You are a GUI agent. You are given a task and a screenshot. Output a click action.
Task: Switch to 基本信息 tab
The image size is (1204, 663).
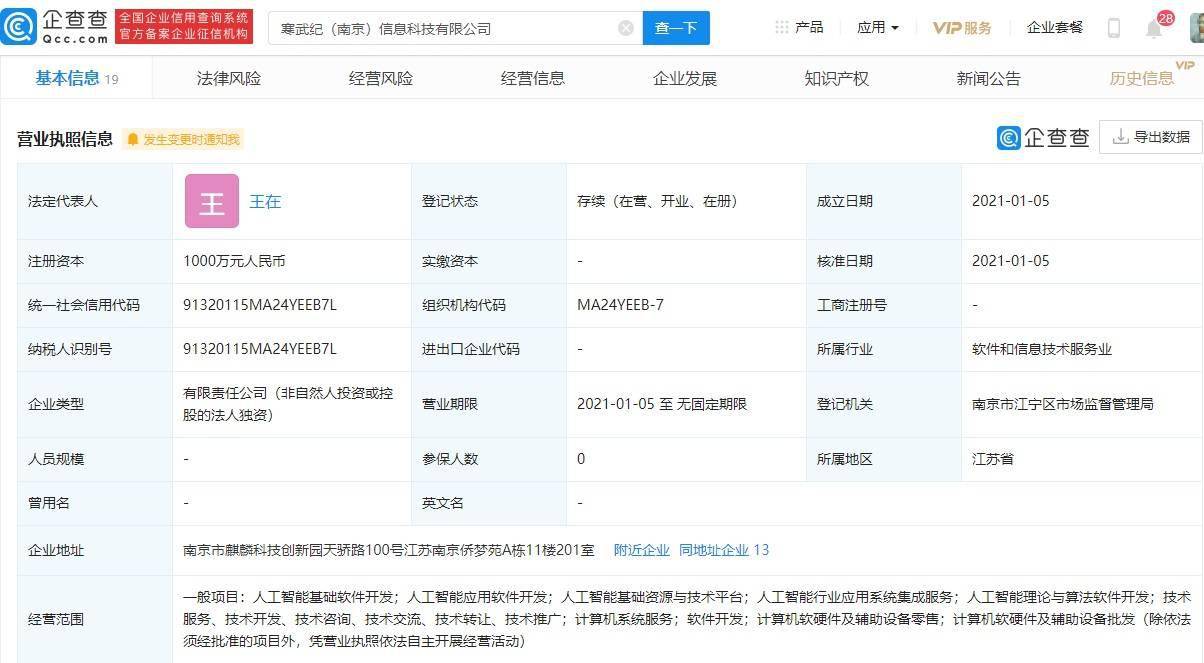click(x=76, y=78)
